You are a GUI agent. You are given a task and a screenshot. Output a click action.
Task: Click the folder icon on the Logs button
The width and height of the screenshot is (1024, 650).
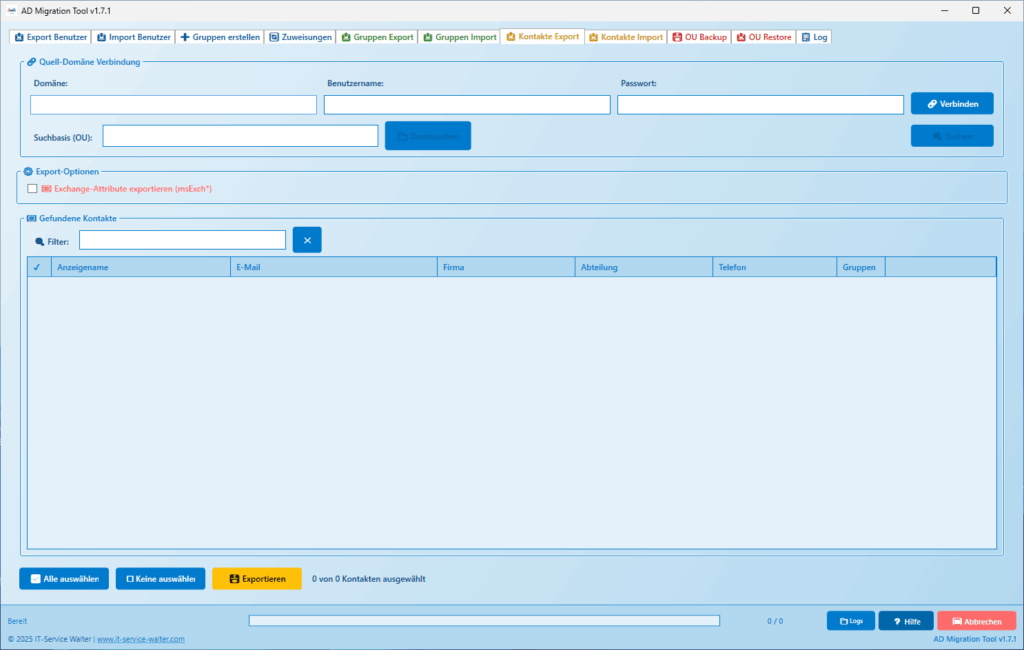(x=843, y=621)
